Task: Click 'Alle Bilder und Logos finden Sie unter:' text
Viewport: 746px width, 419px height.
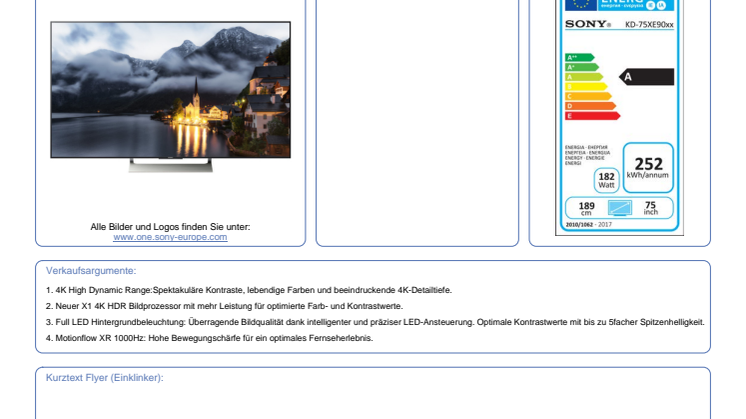Action: click(x=170, y=227)
